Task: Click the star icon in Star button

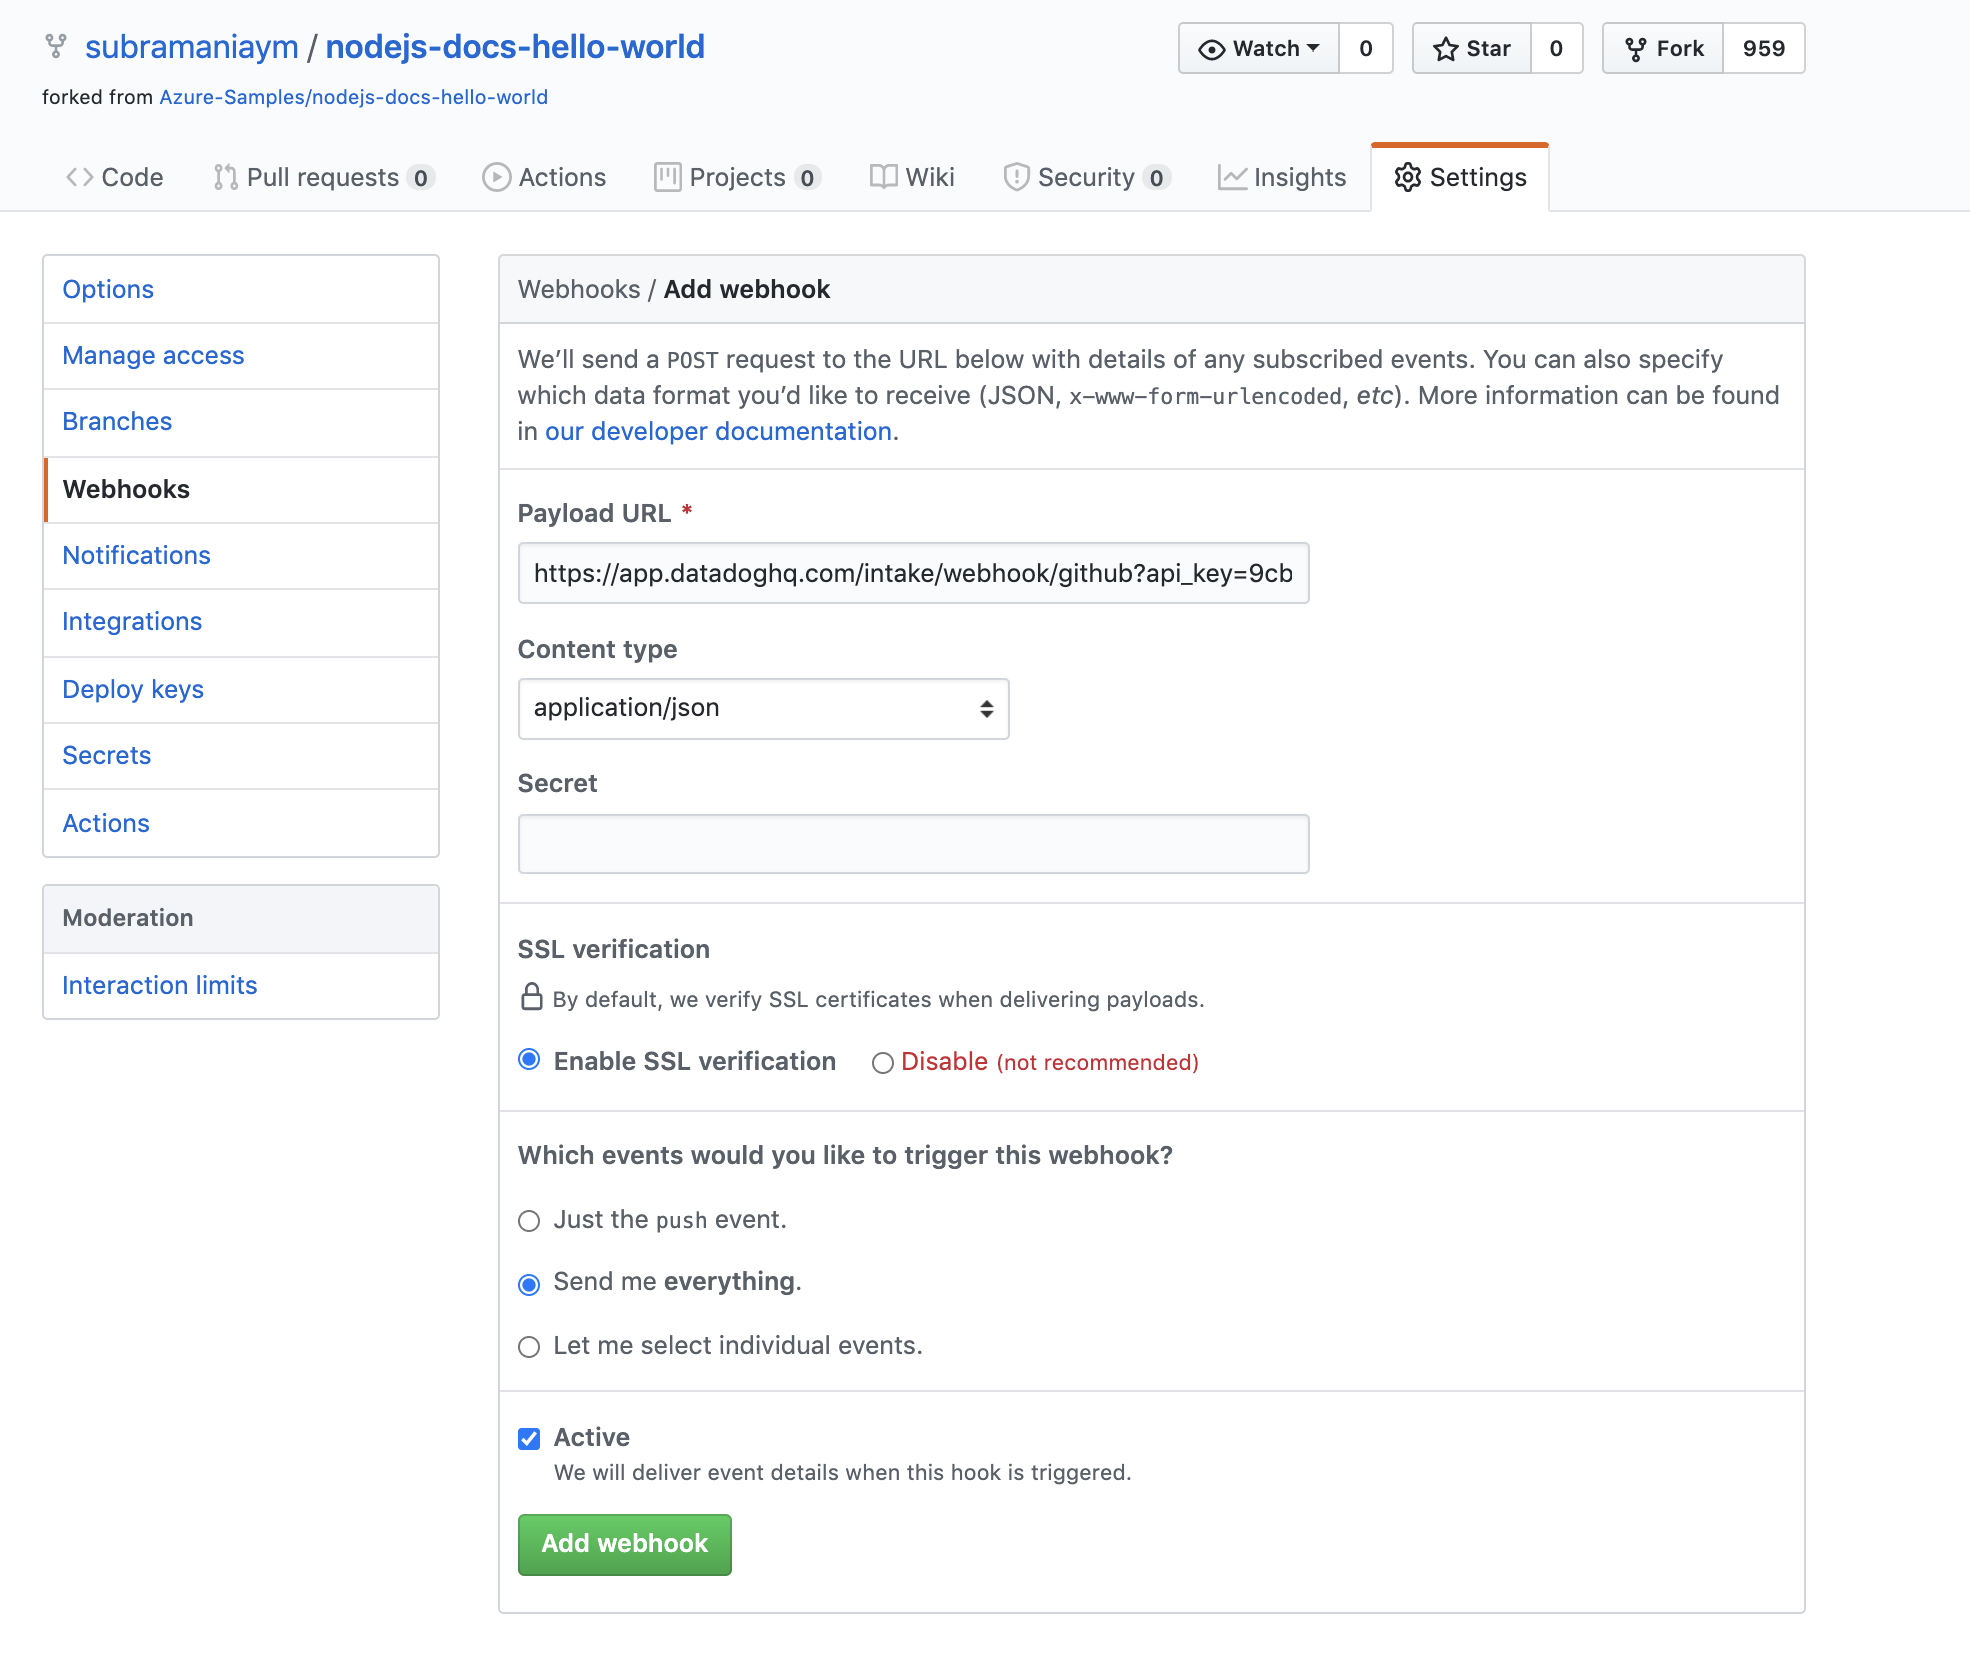Action: point(1445,49)
